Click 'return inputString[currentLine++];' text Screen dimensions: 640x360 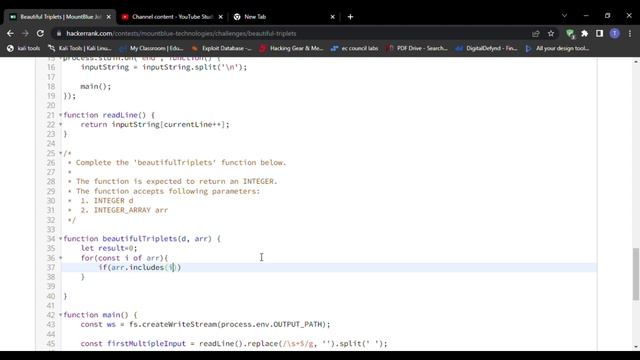tap(155, 124)
